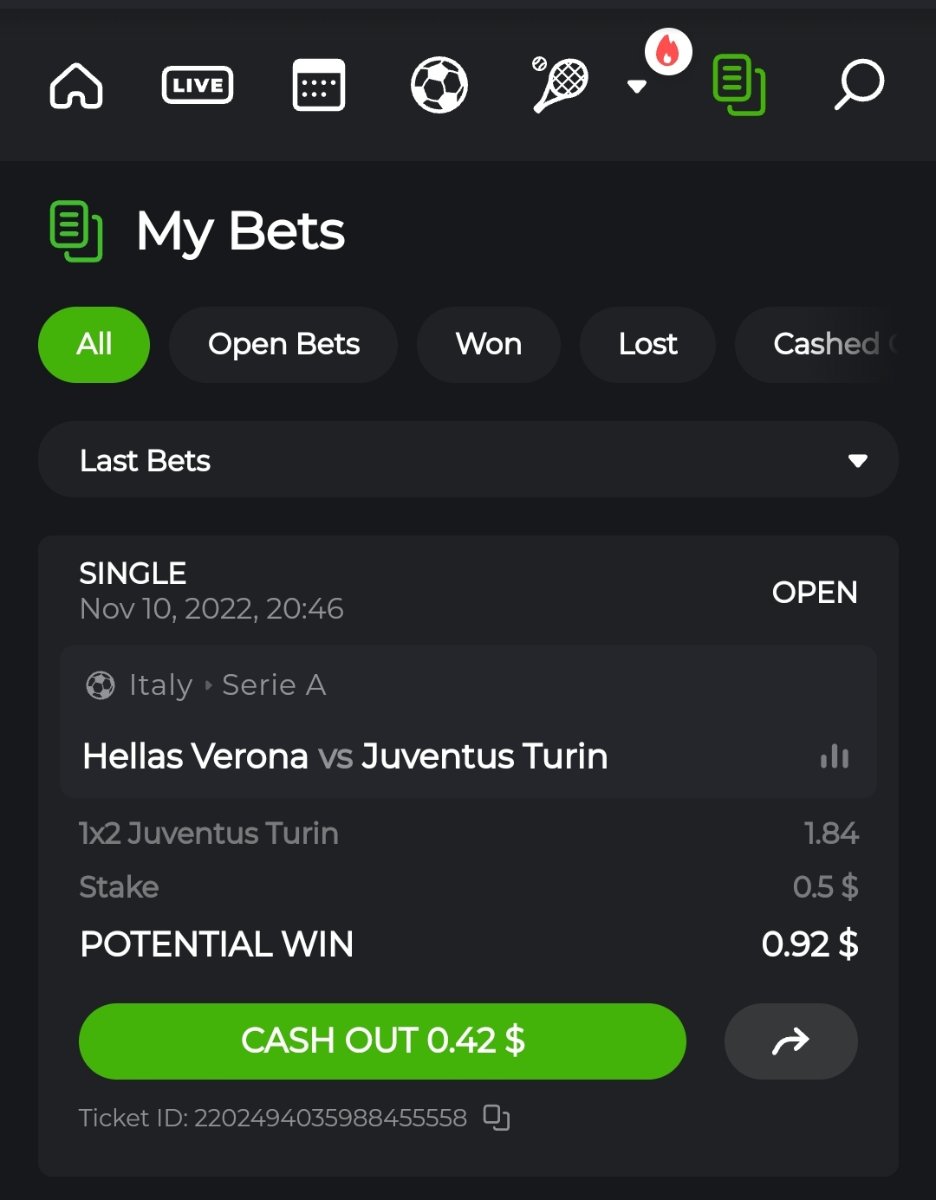The image size is (936, 1200).
Task: Select the All filter tab
Action: [94, 344]
